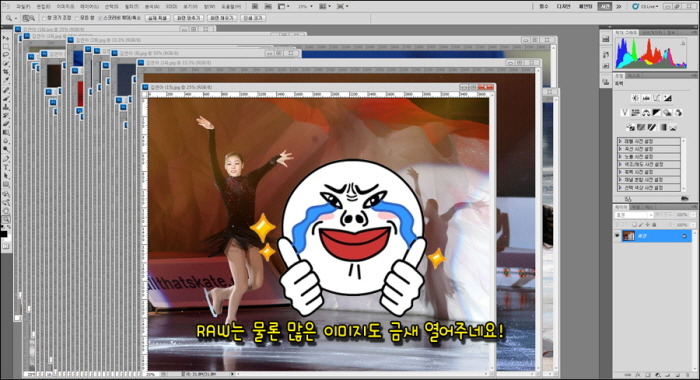
Task: Select the Brush tool
Action: (x=6, y=98)
